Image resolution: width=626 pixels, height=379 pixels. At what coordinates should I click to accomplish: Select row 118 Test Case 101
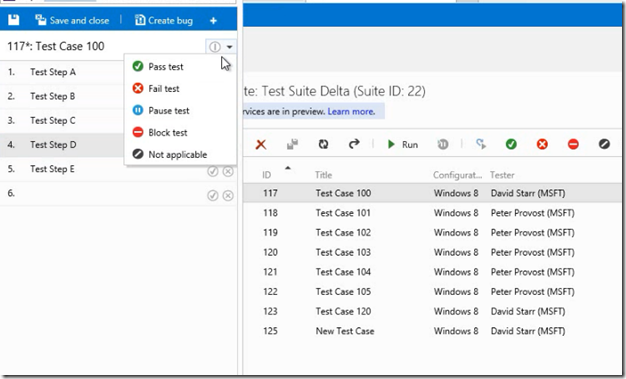432,213
